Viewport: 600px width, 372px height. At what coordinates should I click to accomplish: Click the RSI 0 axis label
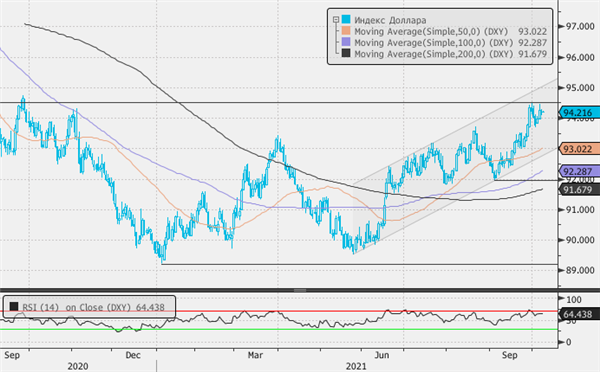(x=568, y=342)
